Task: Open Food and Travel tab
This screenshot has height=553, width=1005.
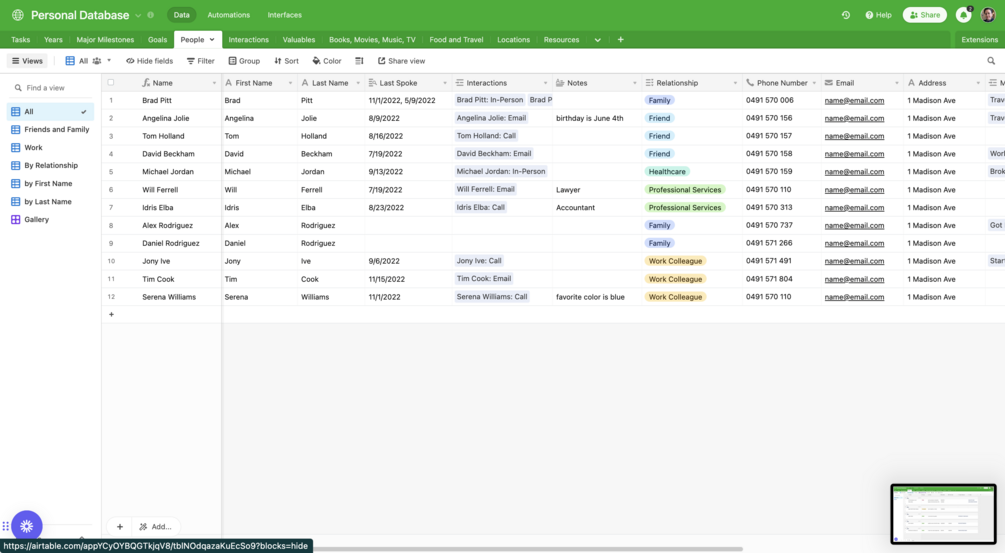Action: (456, 40)
